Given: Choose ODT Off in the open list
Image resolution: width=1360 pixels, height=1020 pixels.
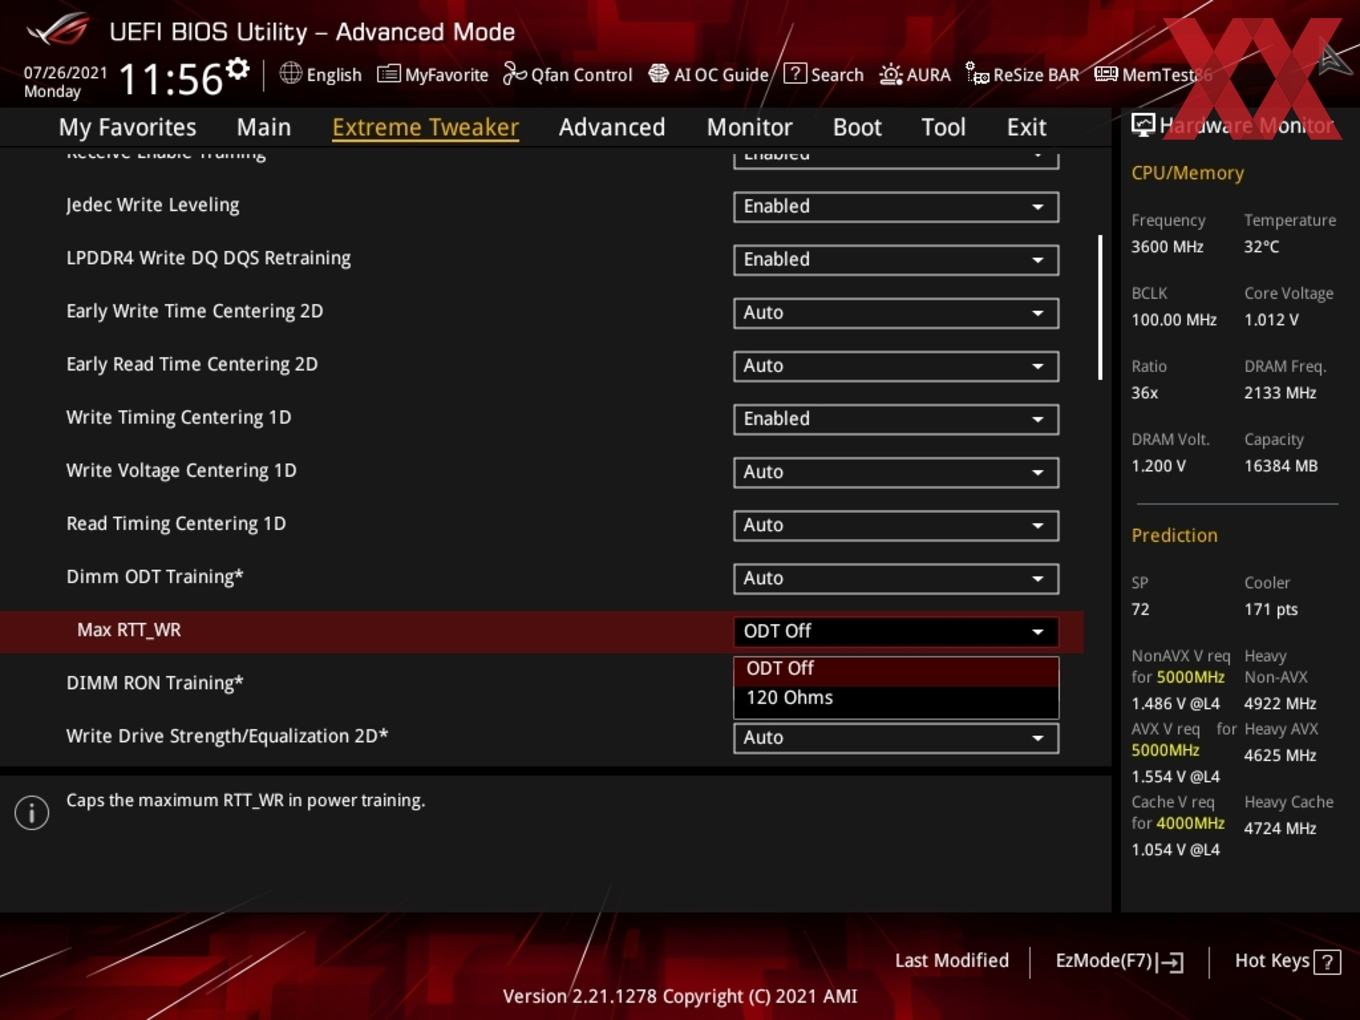Looking at the screenshot, I should (896, 668).
